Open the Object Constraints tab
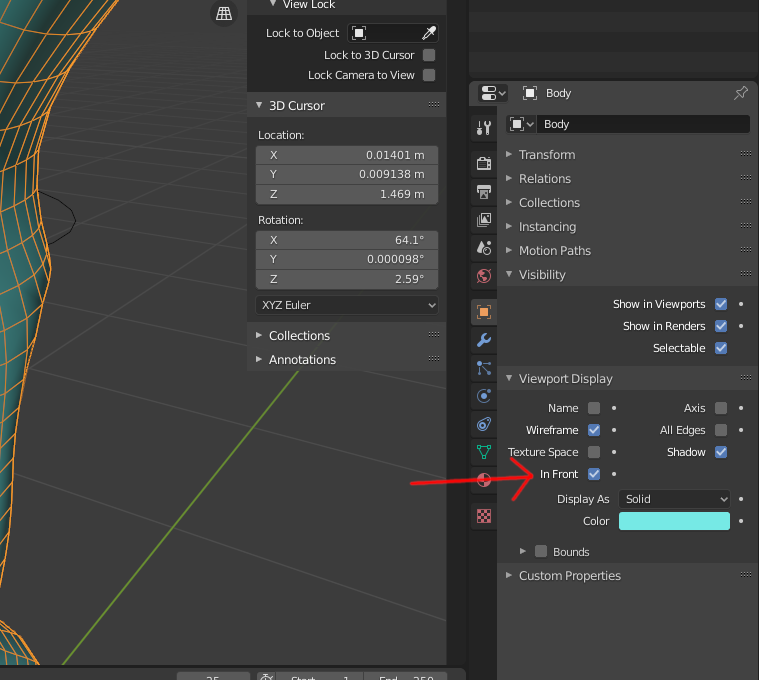Screen dimensions: 759x680 coord(484,424)
